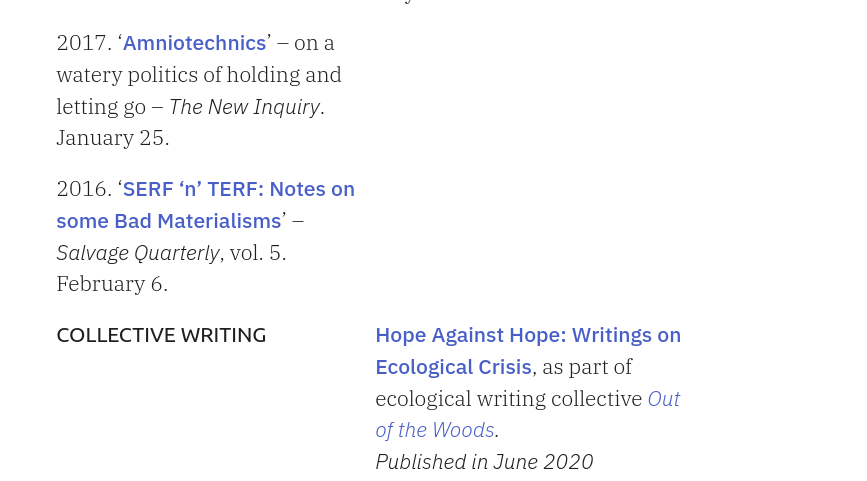Open 'Hope Against Hope: Writings on' link

[528, 335]
